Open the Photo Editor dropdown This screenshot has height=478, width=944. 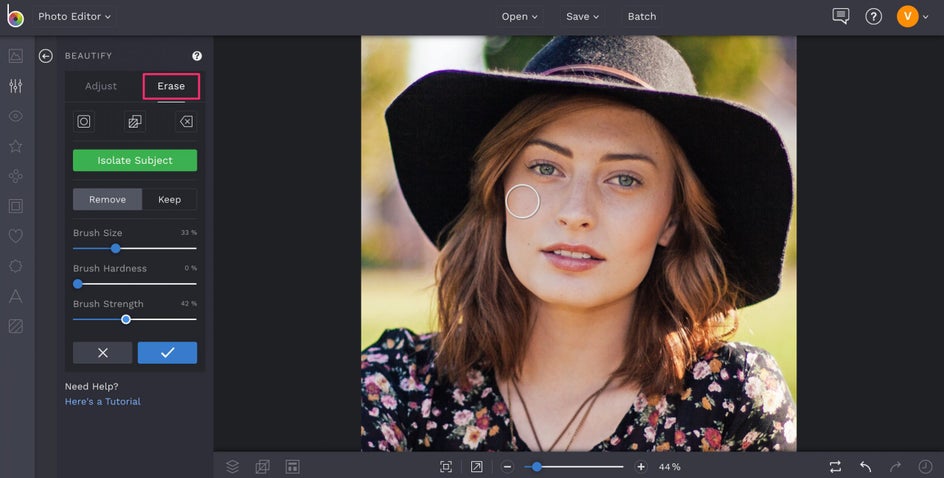click(75, 16)
